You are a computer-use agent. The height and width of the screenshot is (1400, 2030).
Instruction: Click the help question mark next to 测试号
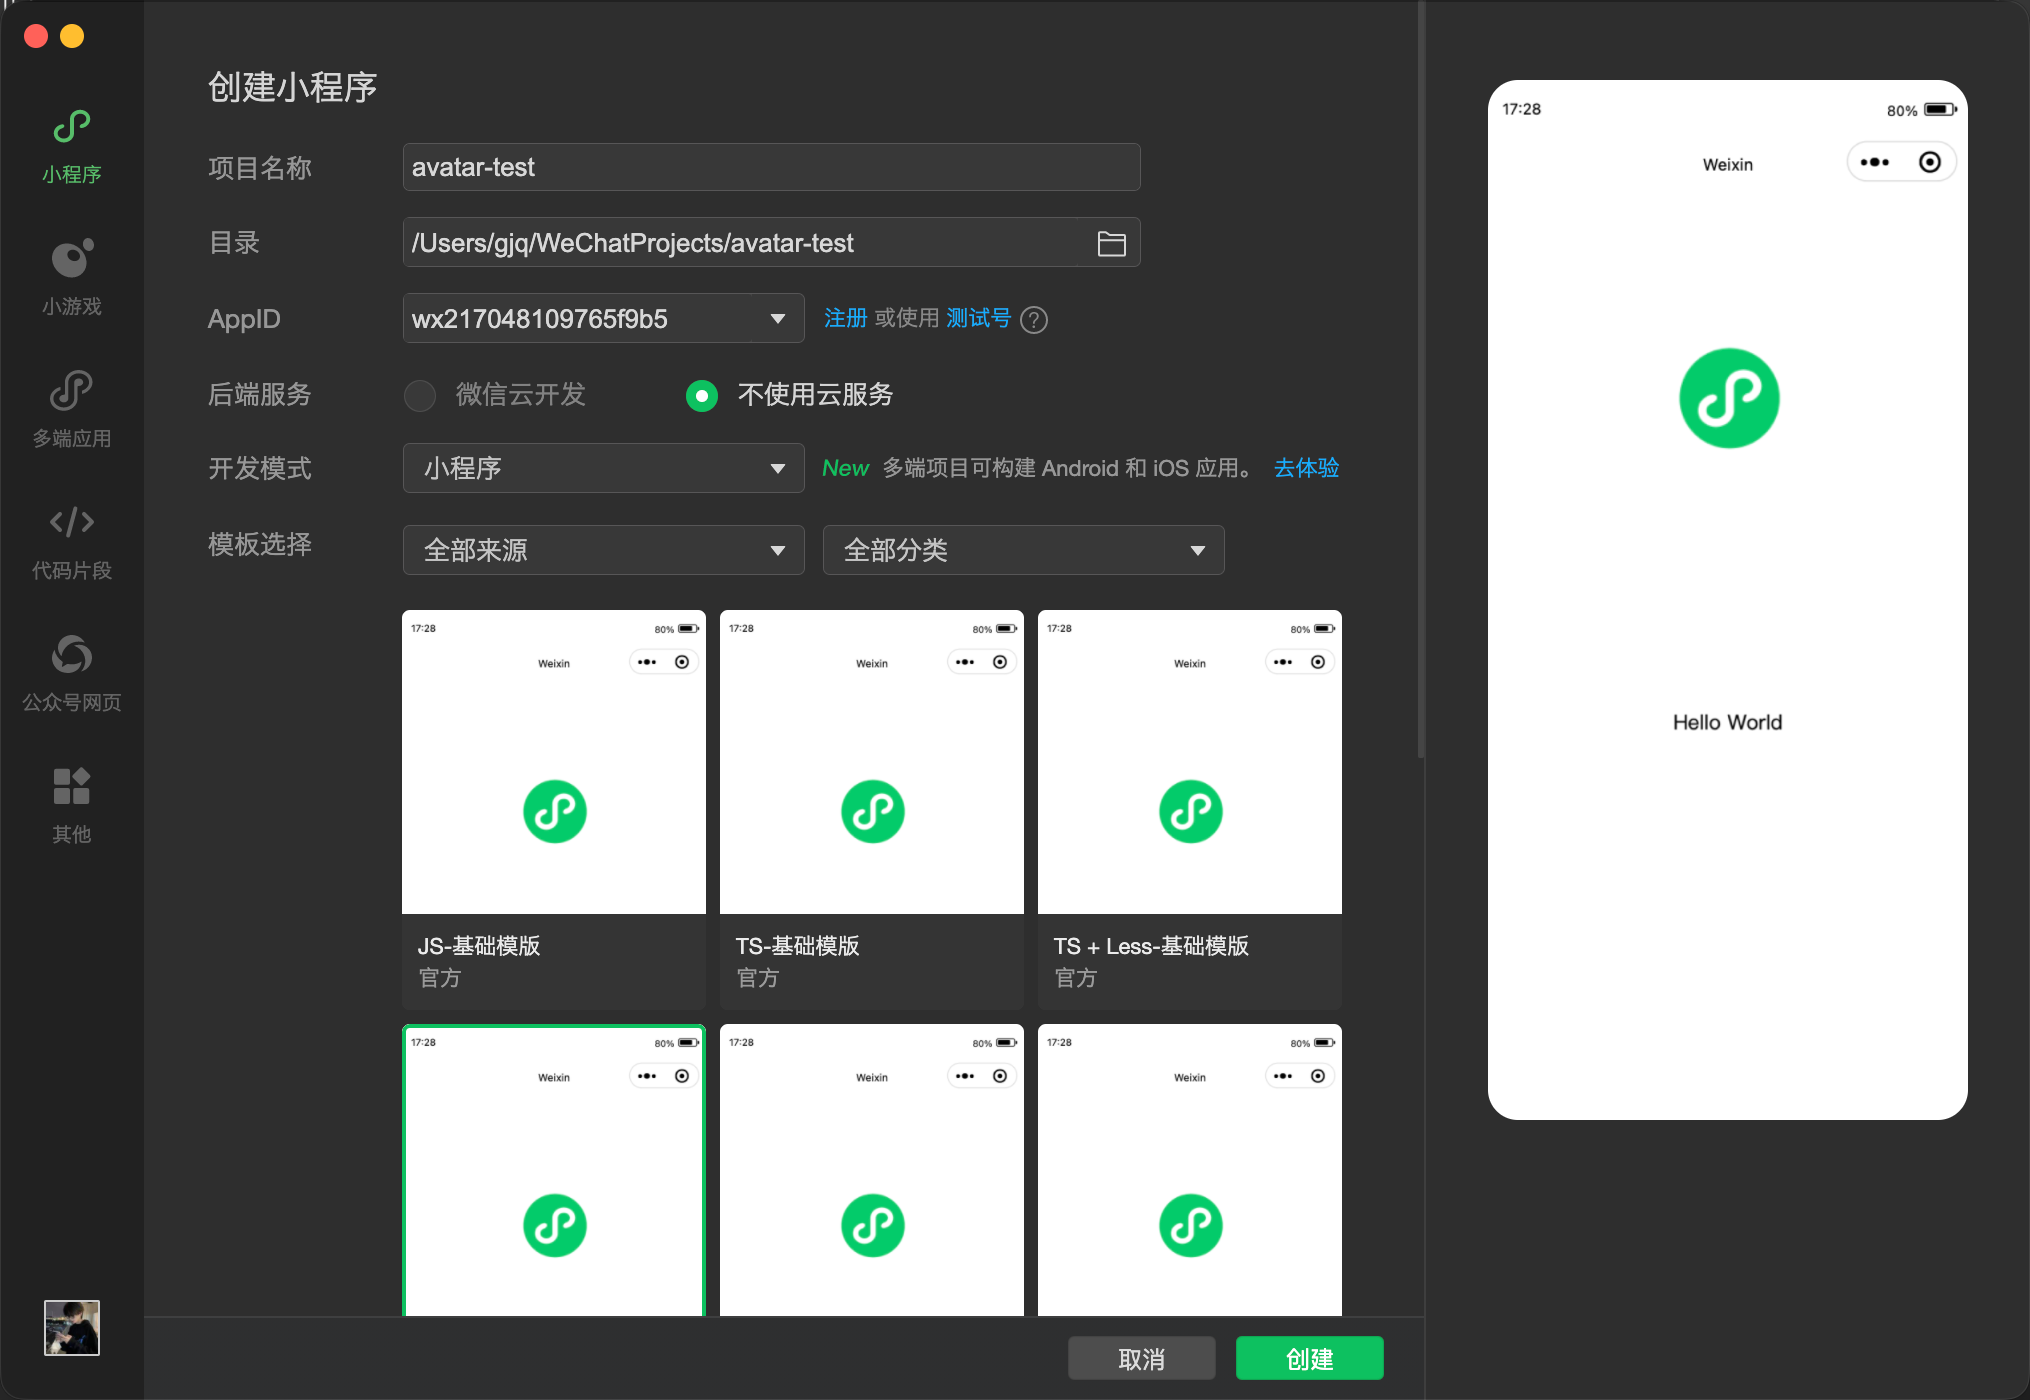click(x=1034, y=320)
